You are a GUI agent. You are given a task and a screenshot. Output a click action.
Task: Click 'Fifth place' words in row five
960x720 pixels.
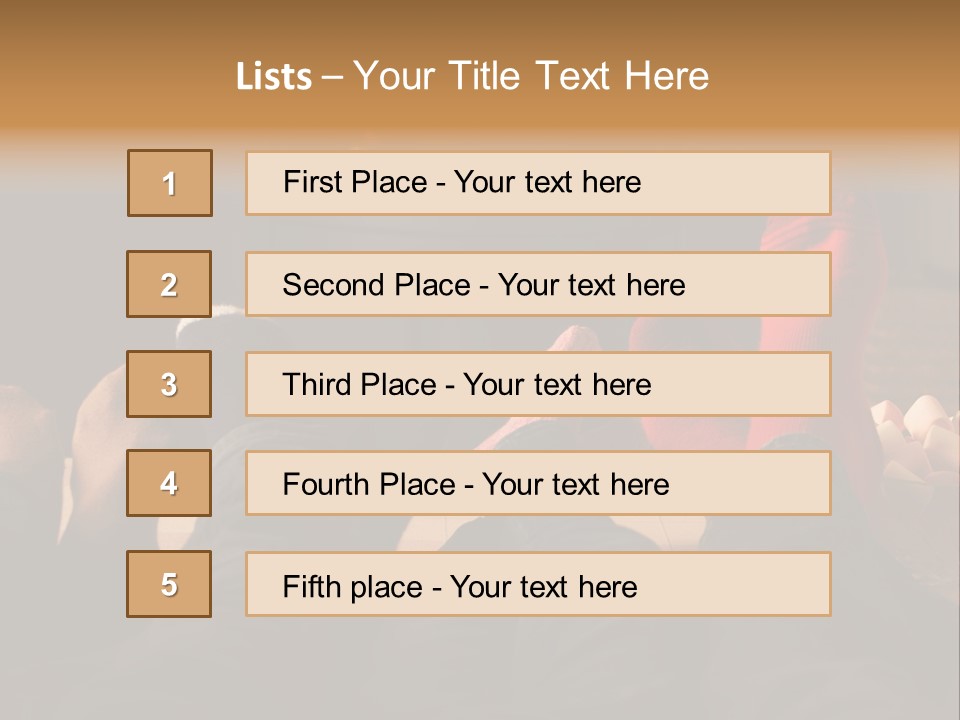pyautogui.click(x=351, y=586)
